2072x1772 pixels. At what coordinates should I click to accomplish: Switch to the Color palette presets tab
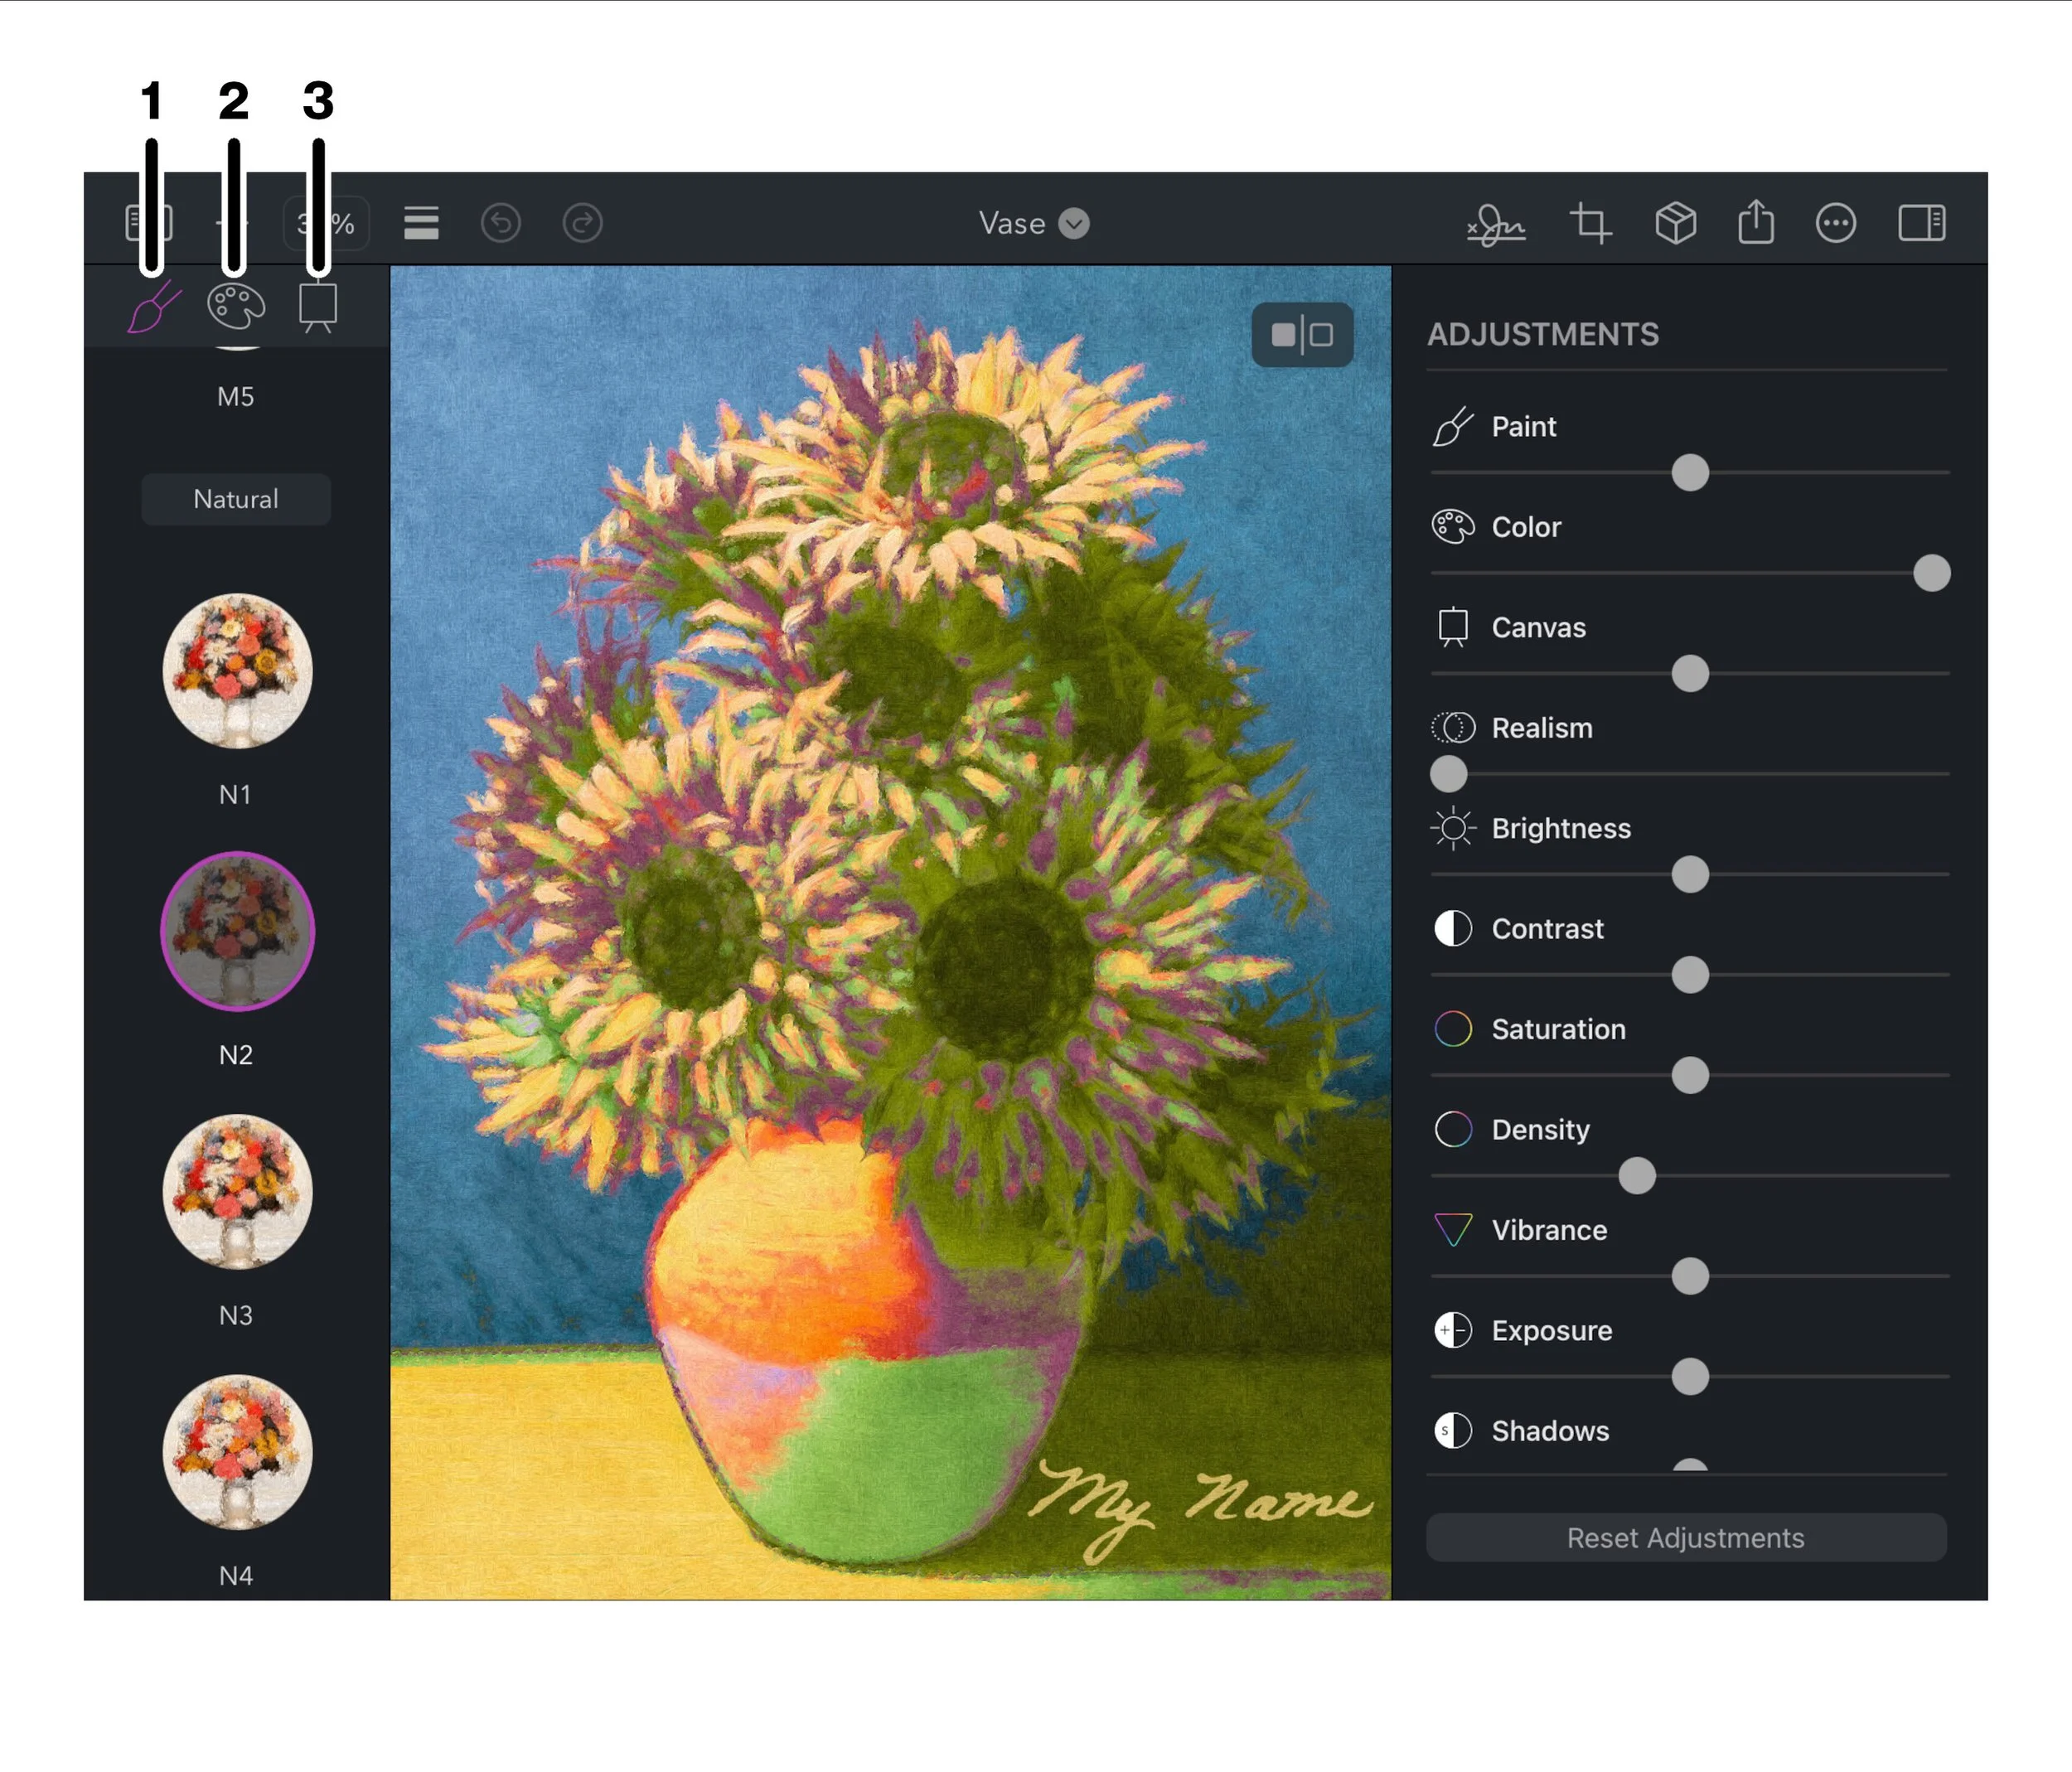(236, 306)
